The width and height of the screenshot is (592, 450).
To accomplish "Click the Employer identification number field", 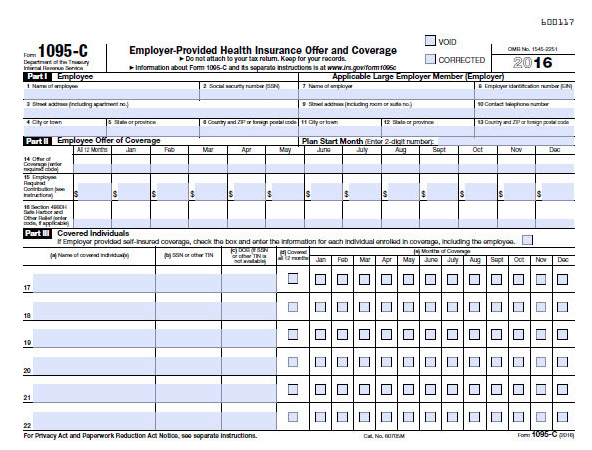I will point(525,94).
